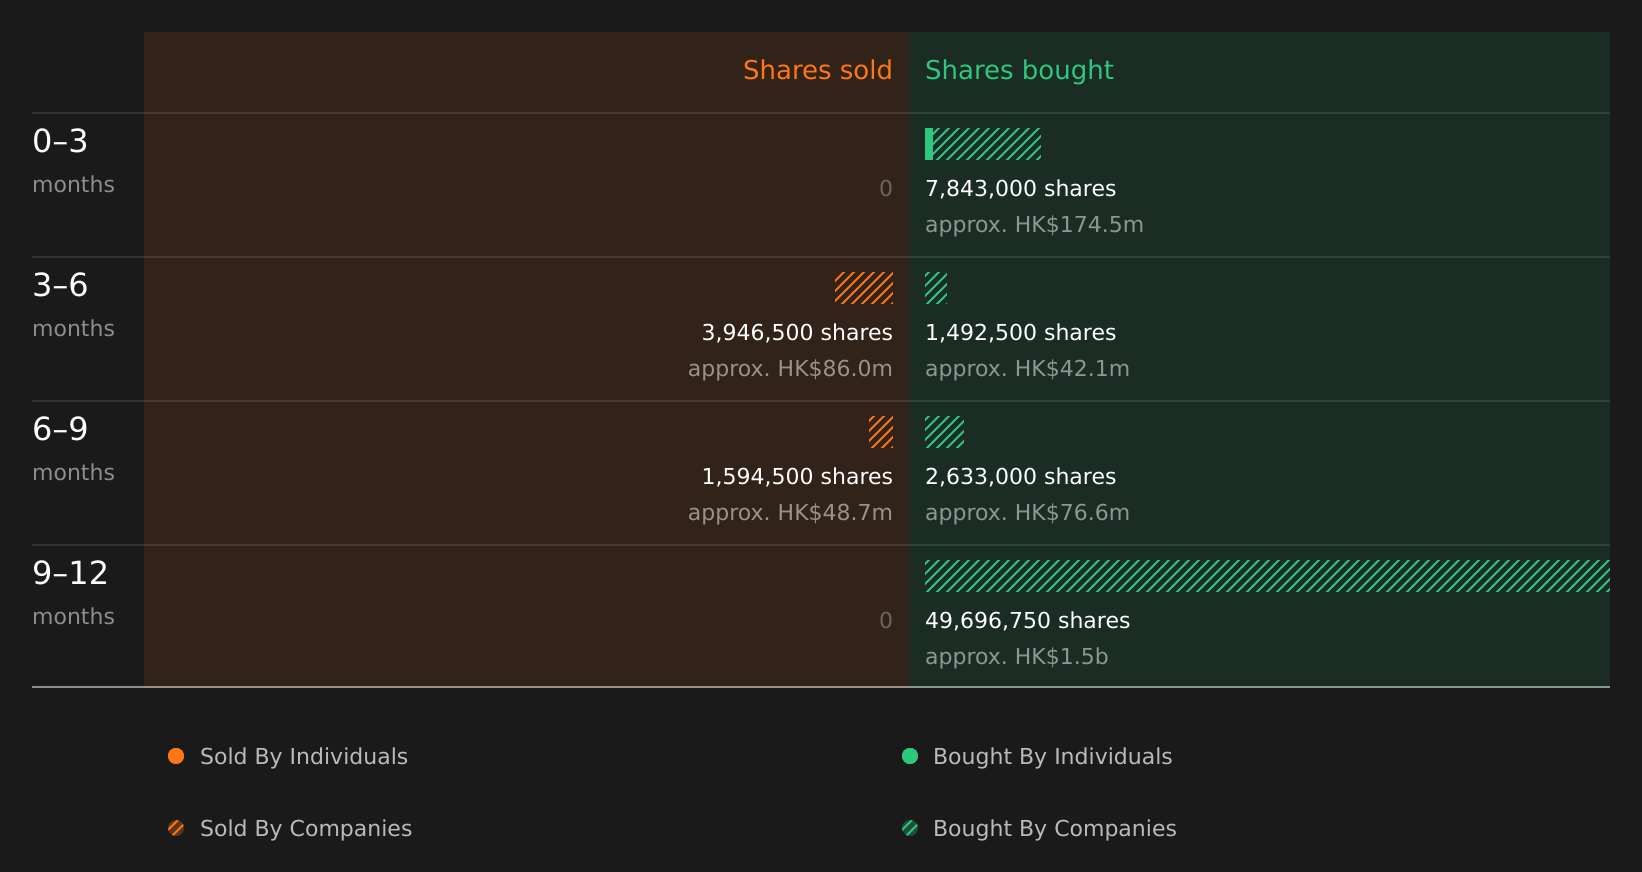Click the orange Sold By Individuals legend dot

[176, 756]
